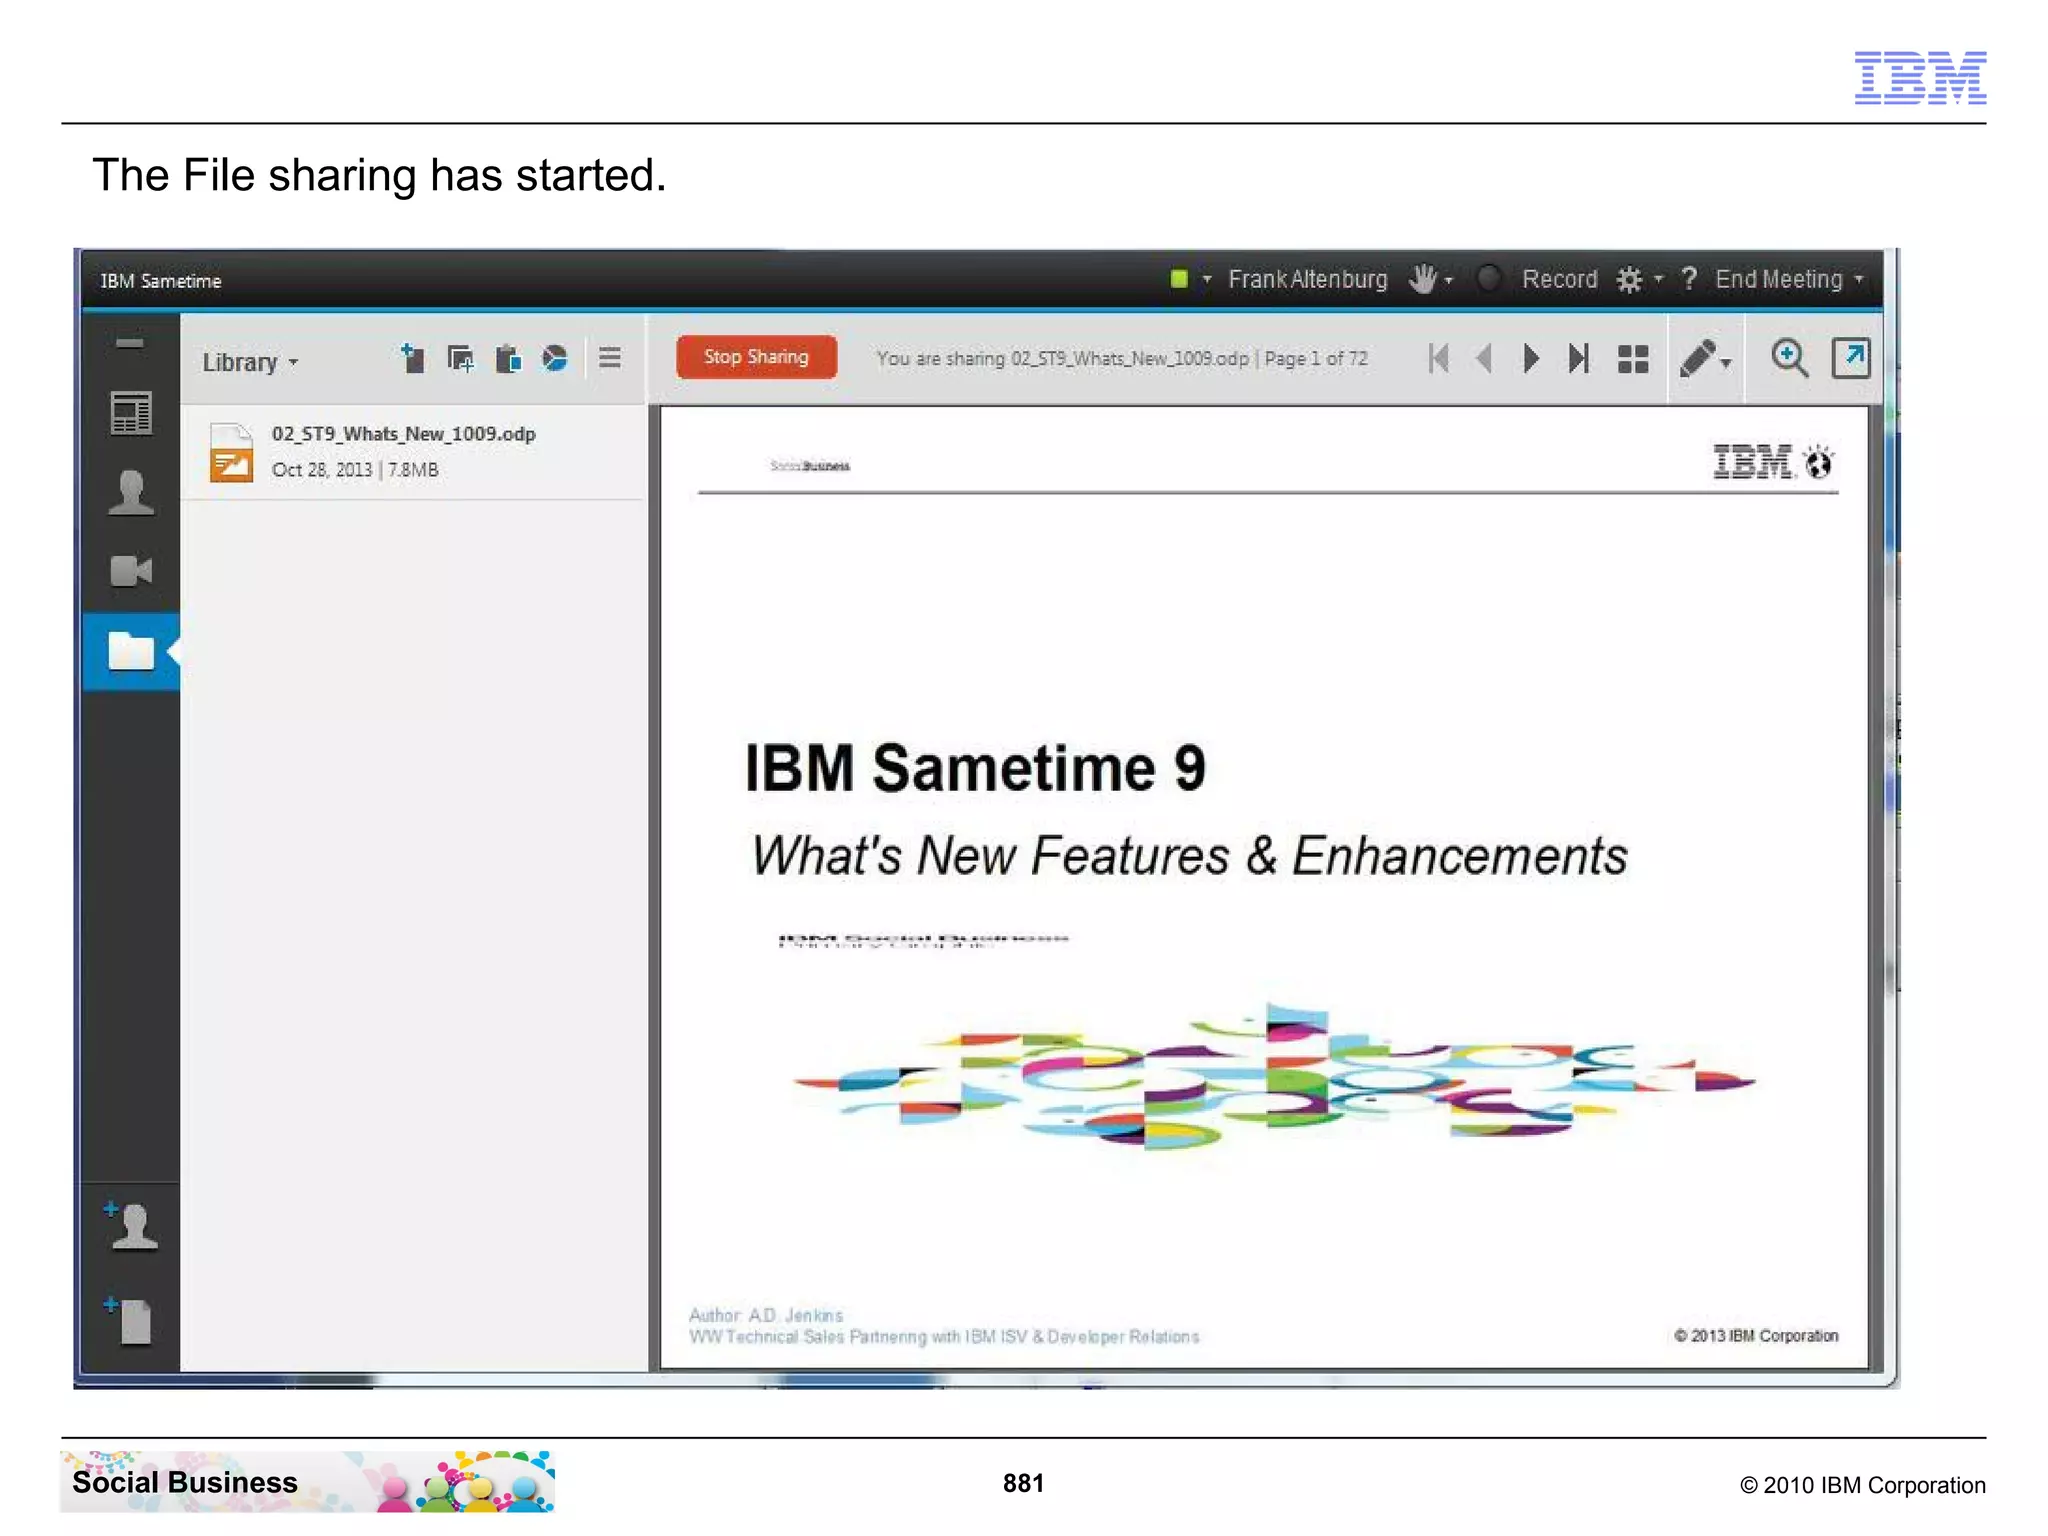The width and height of the screenshot is (2048, 1536).
Task: Expand the status dropdown arrow
Action: coord(1207,280)
